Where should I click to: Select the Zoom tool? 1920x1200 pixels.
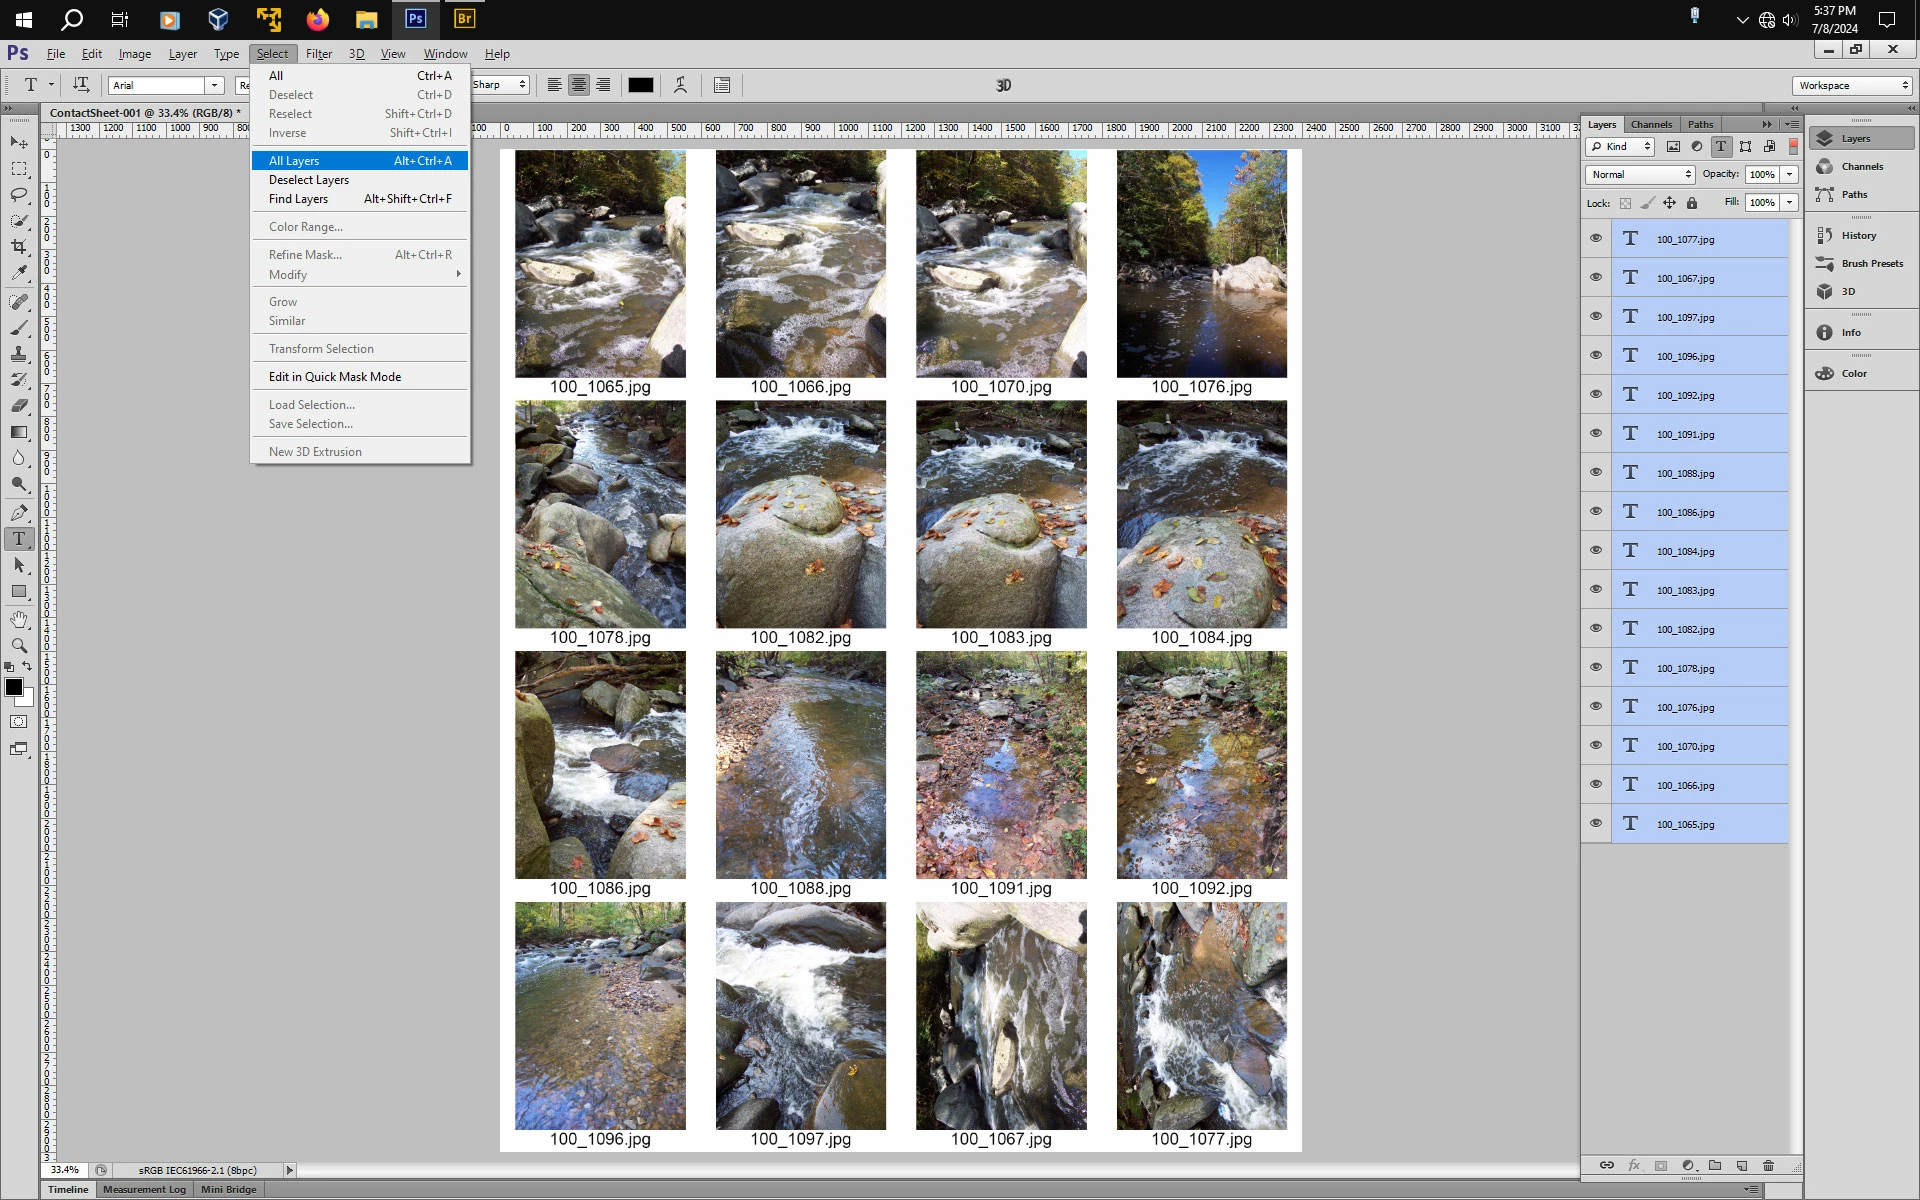pyautogui.click(x=19, y=646)
